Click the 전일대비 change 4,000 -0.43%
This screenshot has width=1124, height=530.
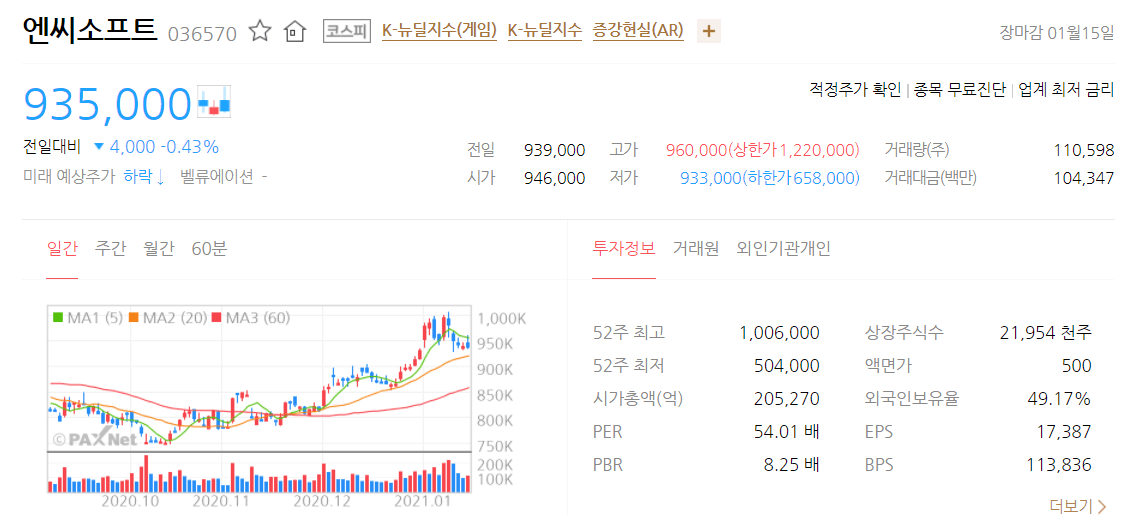click(x=156, y=147)
